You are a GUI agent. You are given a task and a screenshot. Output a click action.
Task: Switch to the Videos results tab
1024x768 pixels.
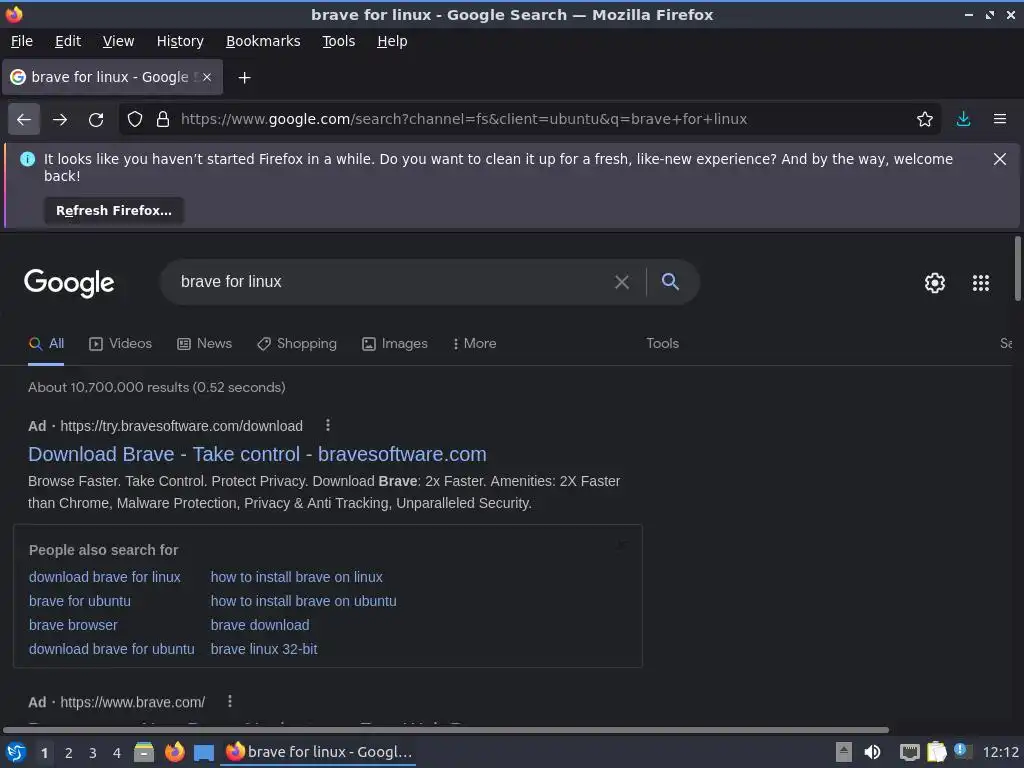(x=120, y=344)
